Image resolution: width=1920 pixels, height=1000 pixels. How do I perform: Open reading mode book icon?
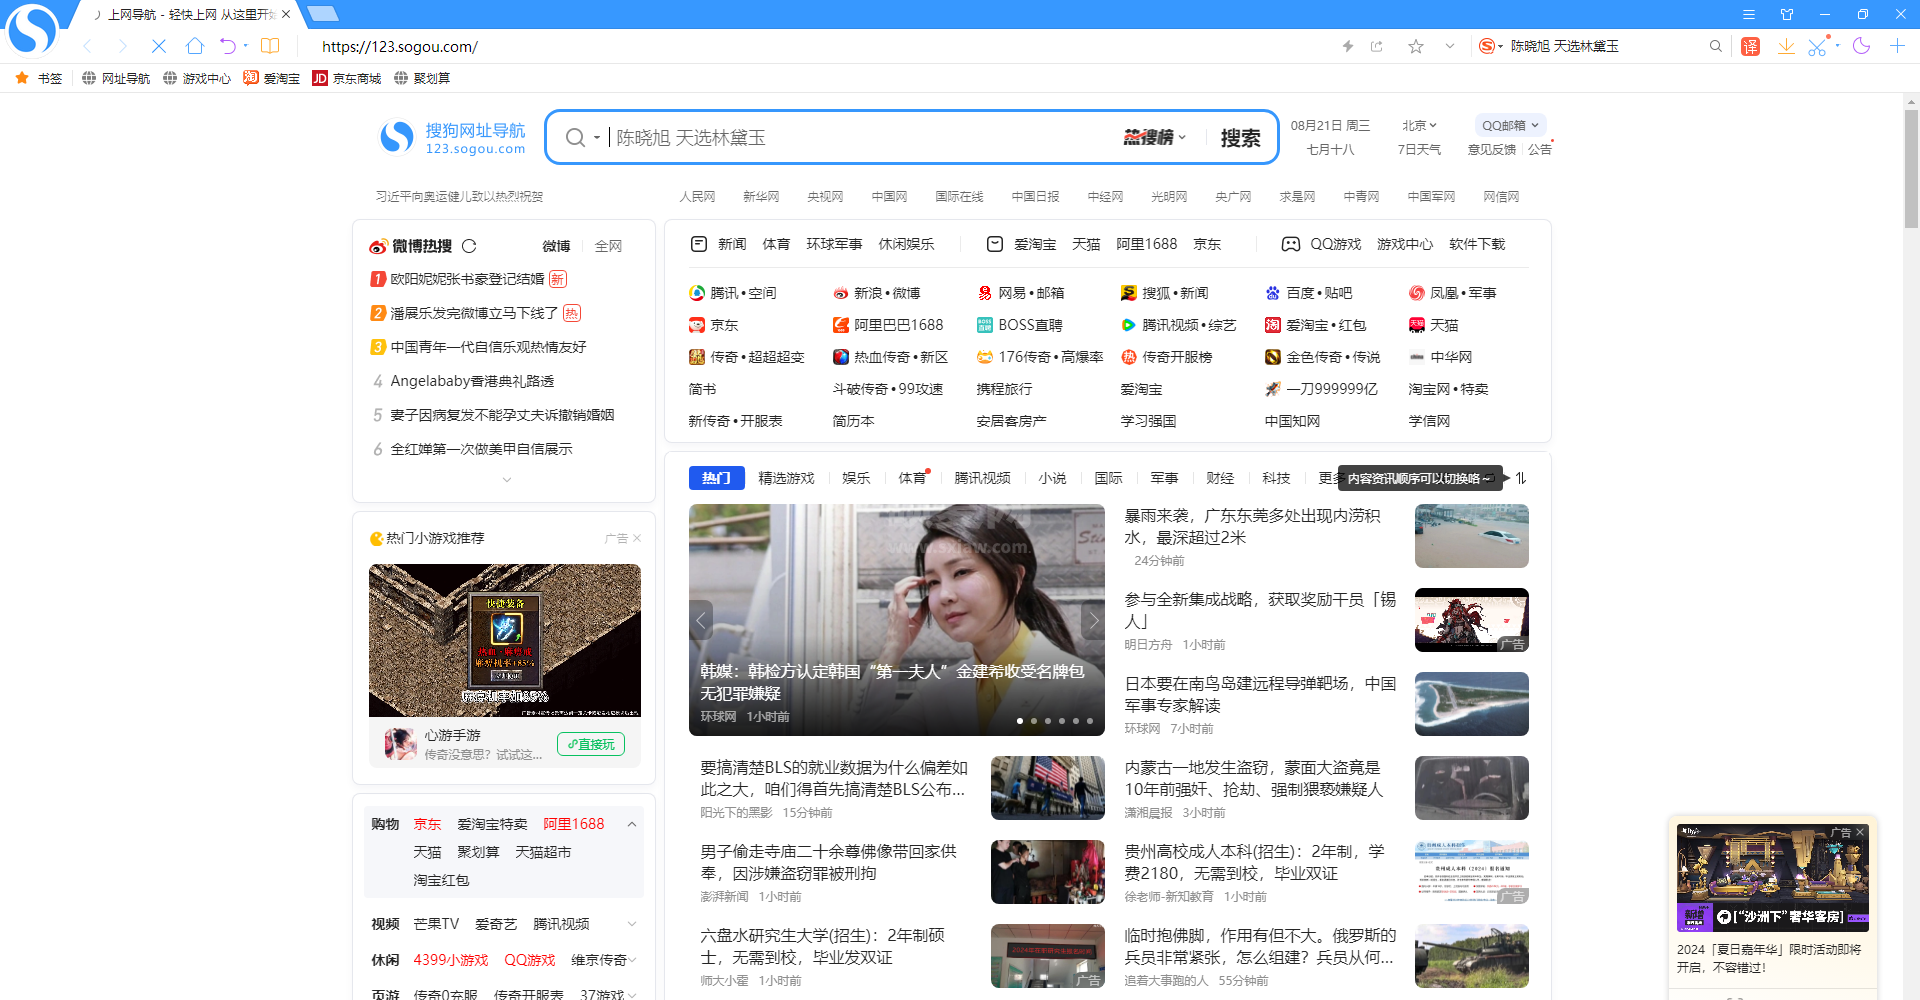270,46
